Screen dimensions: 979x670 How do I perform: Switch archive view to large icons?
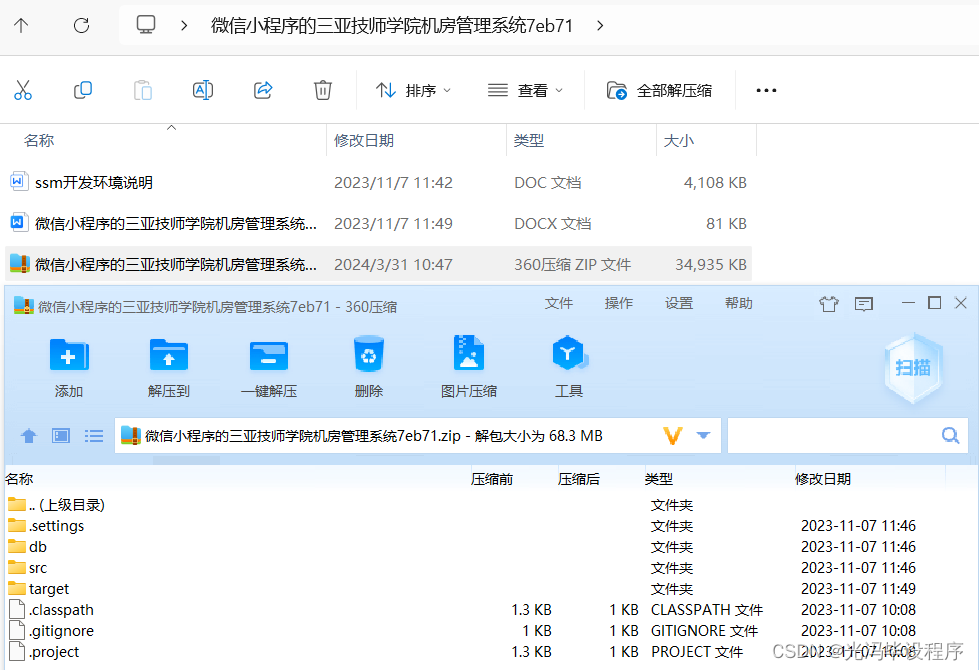coord(60,435)
